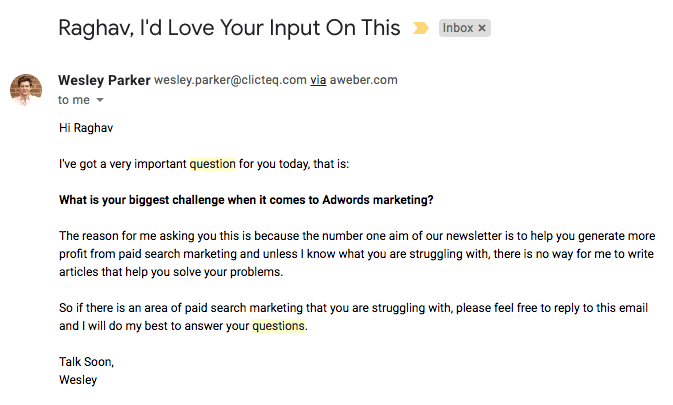The height and width of the screenshot is (405, 673).
Task: Click the "Talk Soon," closing line
Action: 86,362
